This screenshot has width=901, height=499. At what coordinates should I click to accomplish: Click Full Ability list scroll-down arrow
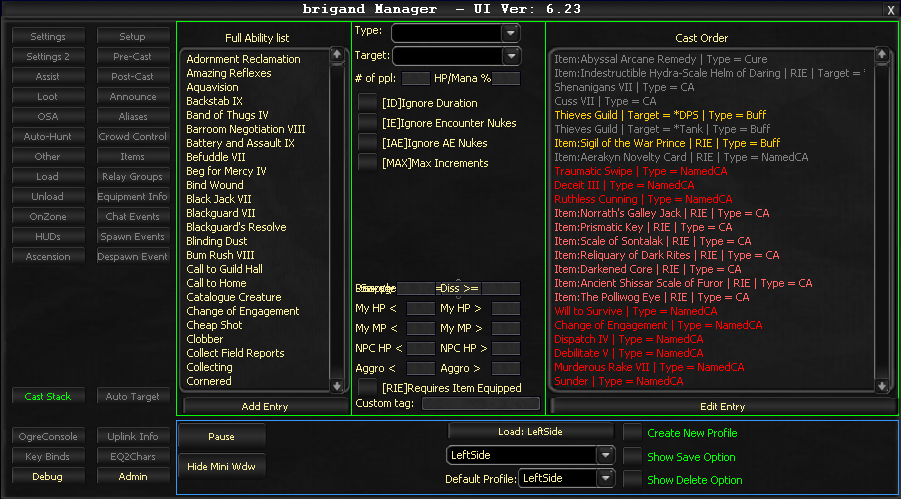[x=337, y=385]
